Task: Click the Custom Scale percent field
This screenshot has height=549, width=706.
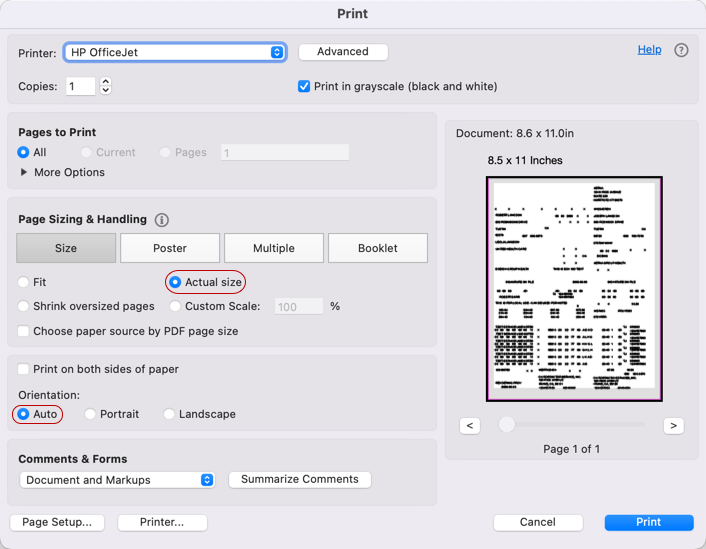Action: coord(299,306)
